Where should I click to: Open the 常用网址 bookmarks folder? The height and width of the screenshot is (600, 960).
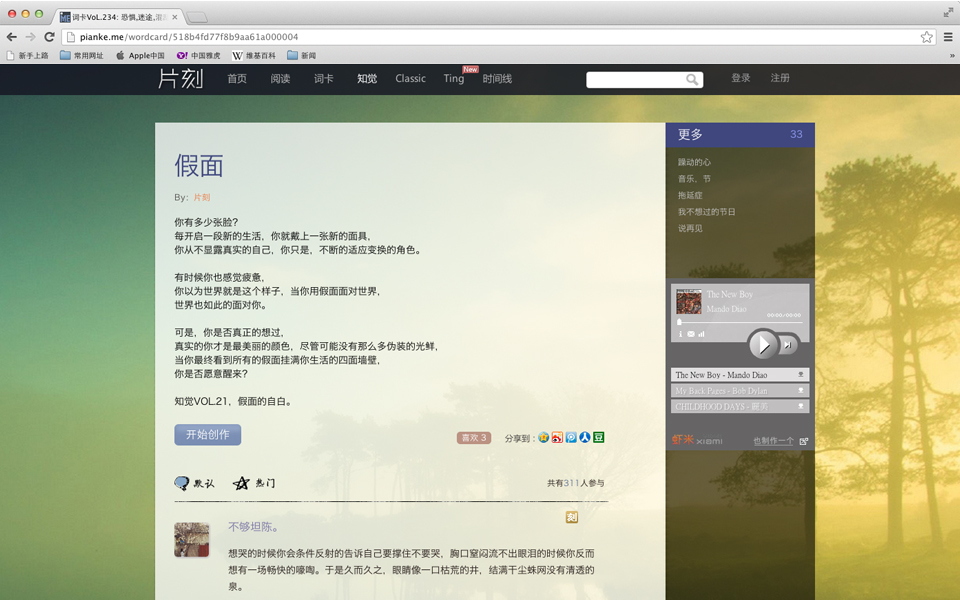pyautogui.click(x=81, y=55)
